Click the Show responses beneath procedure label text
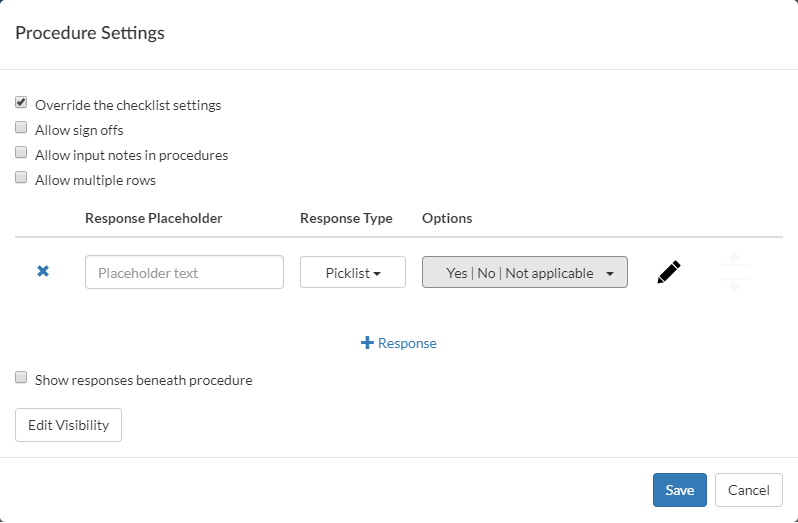798x523 pixels. 143,380
